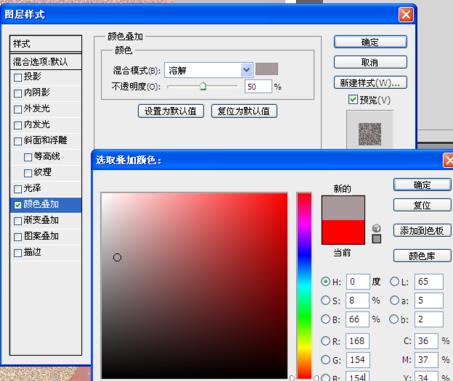Screen dimensions: 453x381
Task: Click the Lab b field showing 2
Action: coord(429,319)
